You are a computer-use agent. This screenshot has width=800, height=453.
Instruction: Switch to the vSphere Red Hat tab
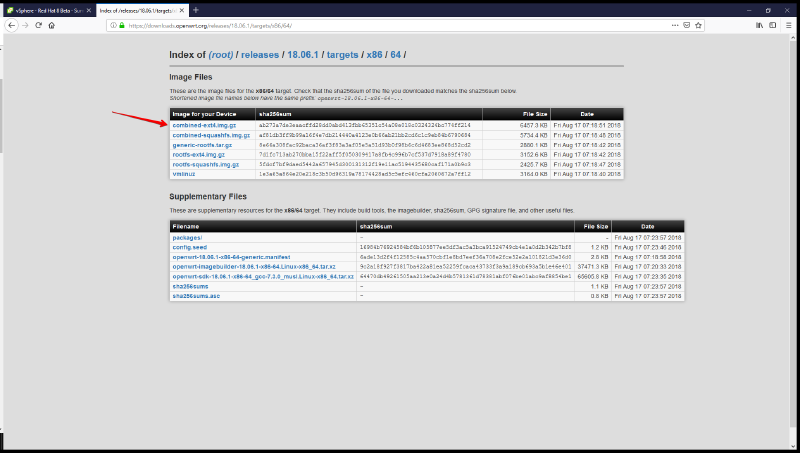tap(45, 8)
